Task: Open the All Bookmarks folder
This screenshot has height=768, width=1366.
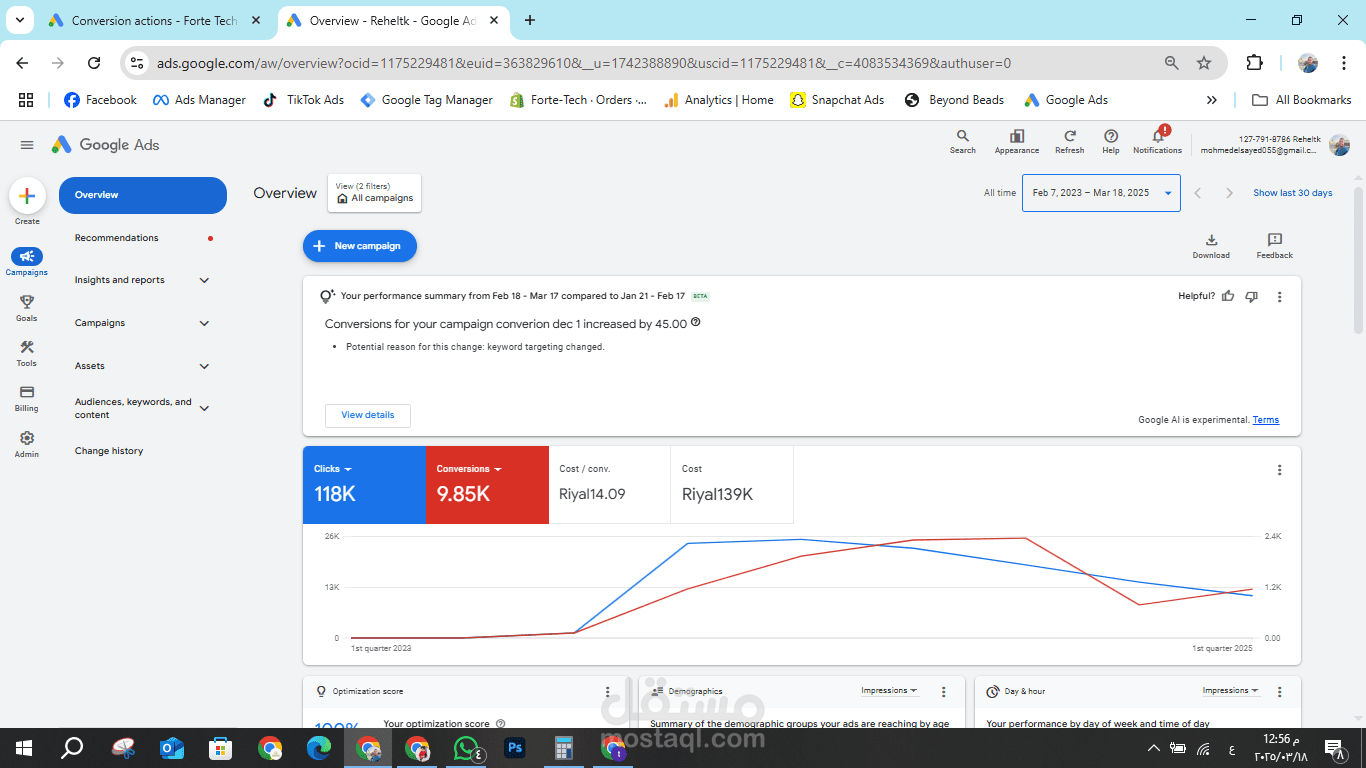Action: click(x=1301, y=100)
